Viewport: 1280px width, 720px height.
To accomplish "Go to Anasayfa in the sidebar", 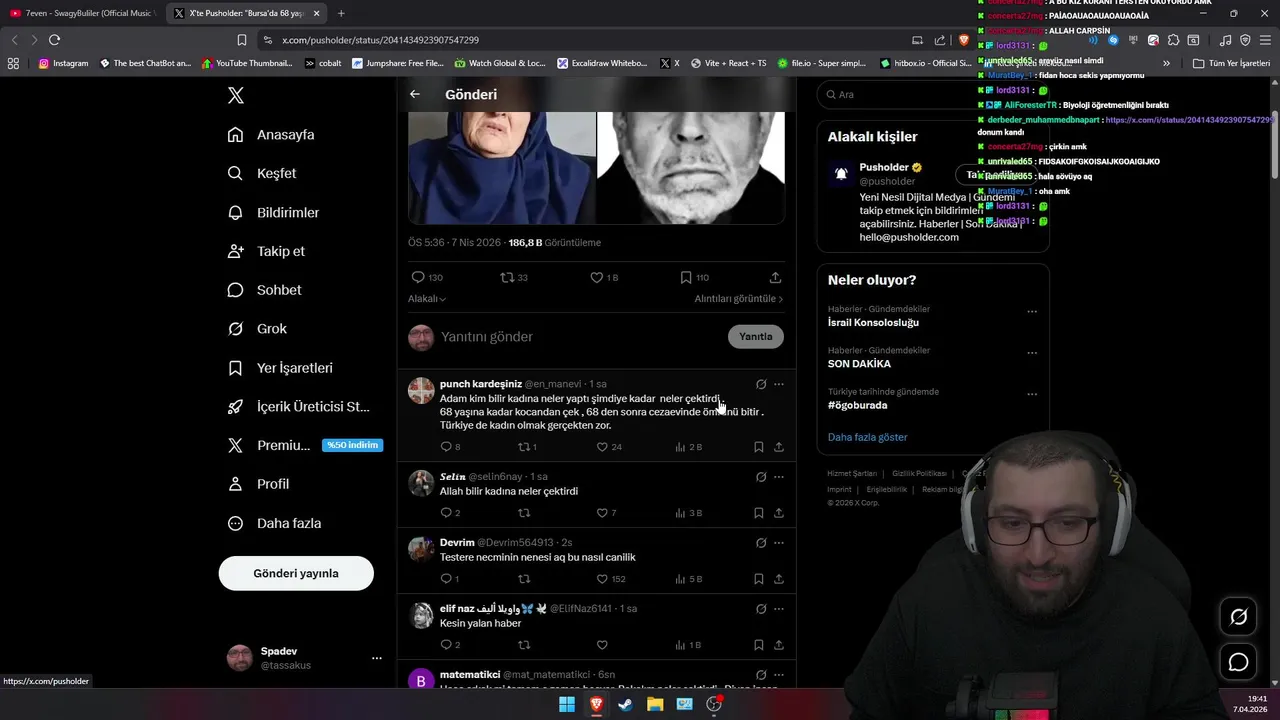I will click(x=271, y=135).
